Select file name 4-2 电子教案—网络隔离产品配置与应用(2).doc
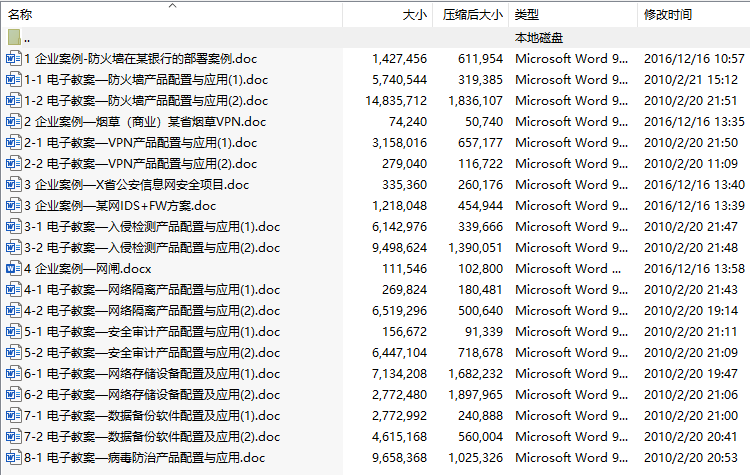 (152, 311)
